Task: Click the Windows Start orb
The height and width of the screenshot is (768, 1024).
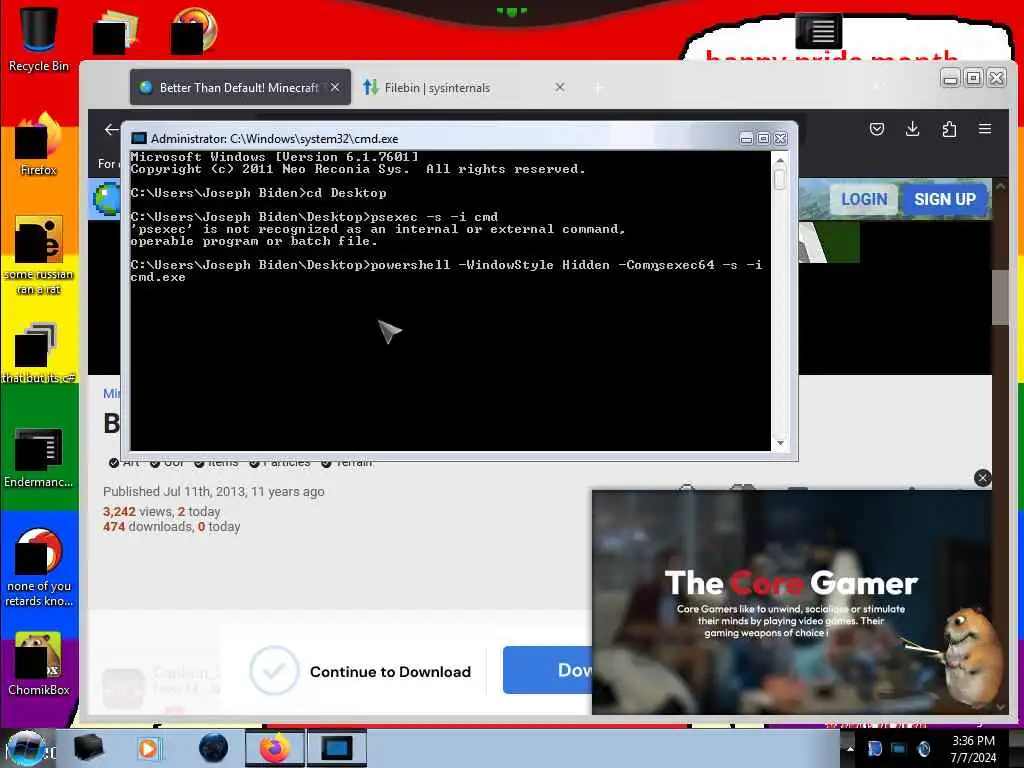Action: click(26, 748)
